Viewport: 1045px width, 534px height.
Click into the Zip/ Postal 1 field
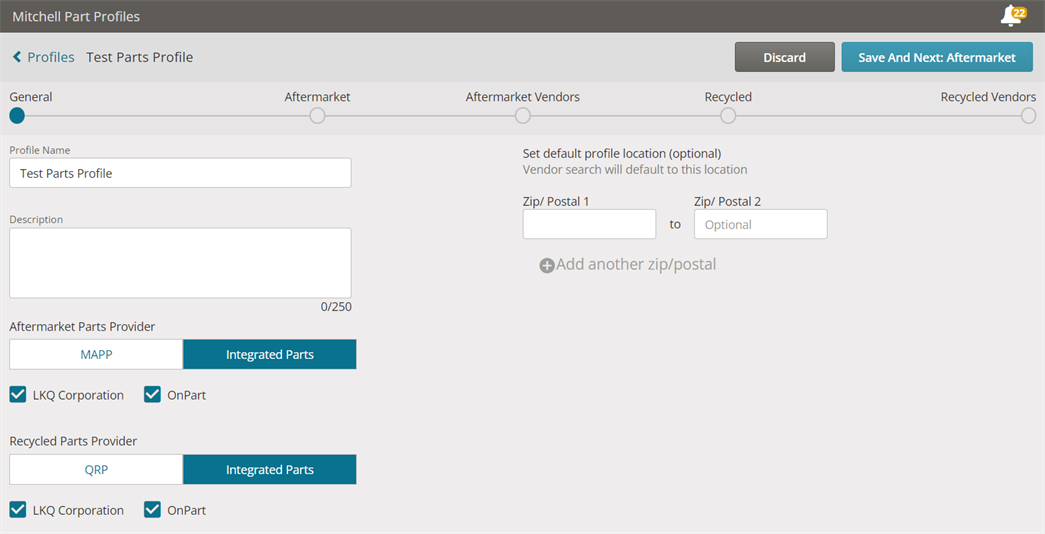[x=589, y=224]
